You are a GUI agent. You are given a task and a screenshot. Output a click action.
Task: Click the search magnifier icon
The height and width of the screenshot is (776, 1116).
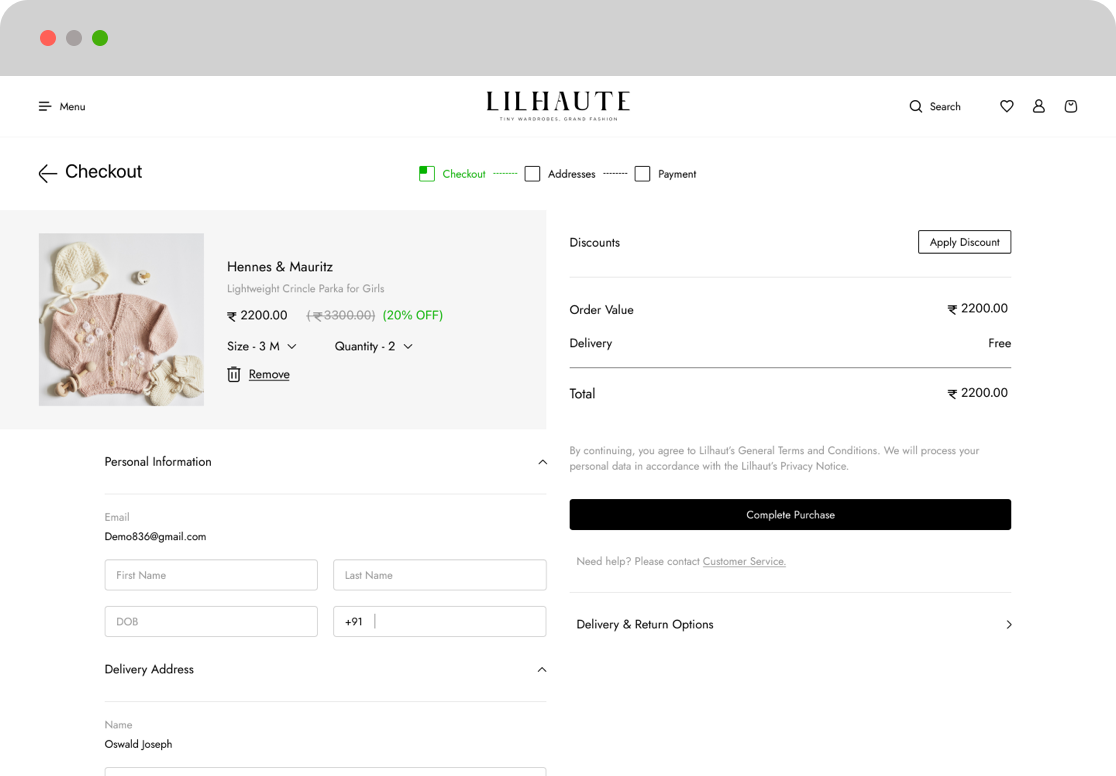[915, 107]
